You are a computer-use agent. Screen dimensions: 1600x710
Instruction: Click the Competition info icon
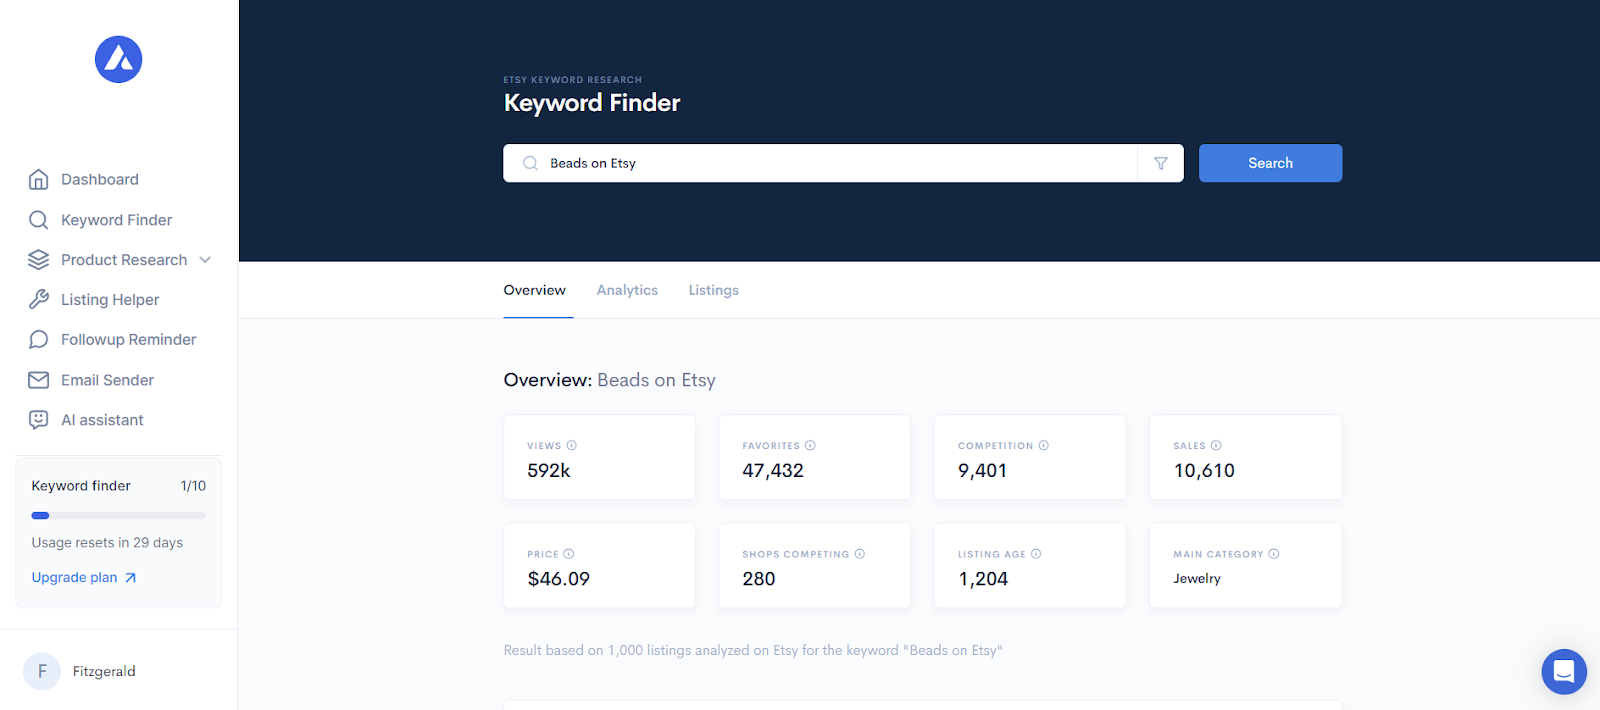(x=1043, y=446)
